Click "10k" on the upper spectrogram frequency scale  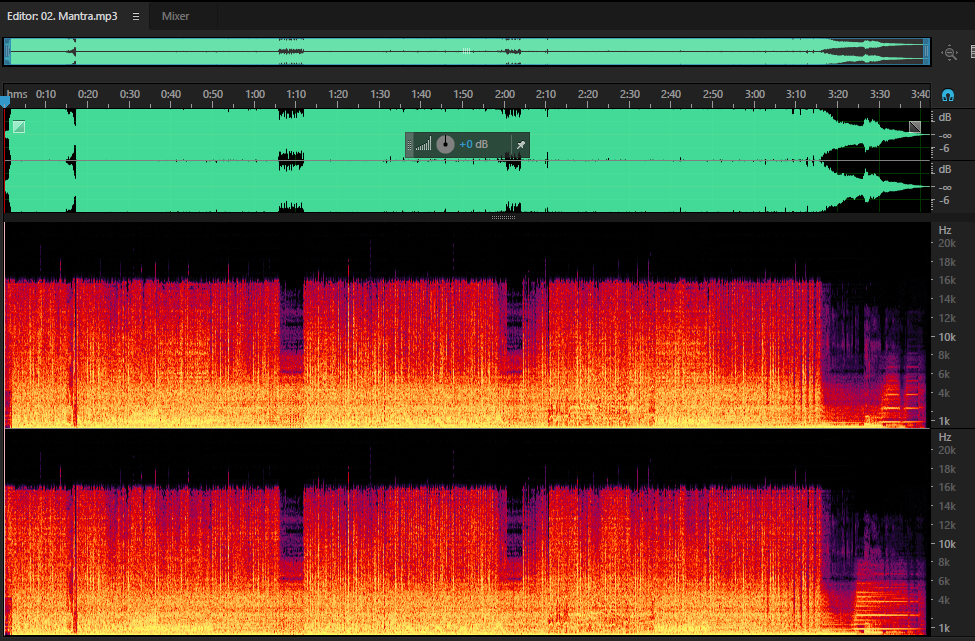[947, 337]
